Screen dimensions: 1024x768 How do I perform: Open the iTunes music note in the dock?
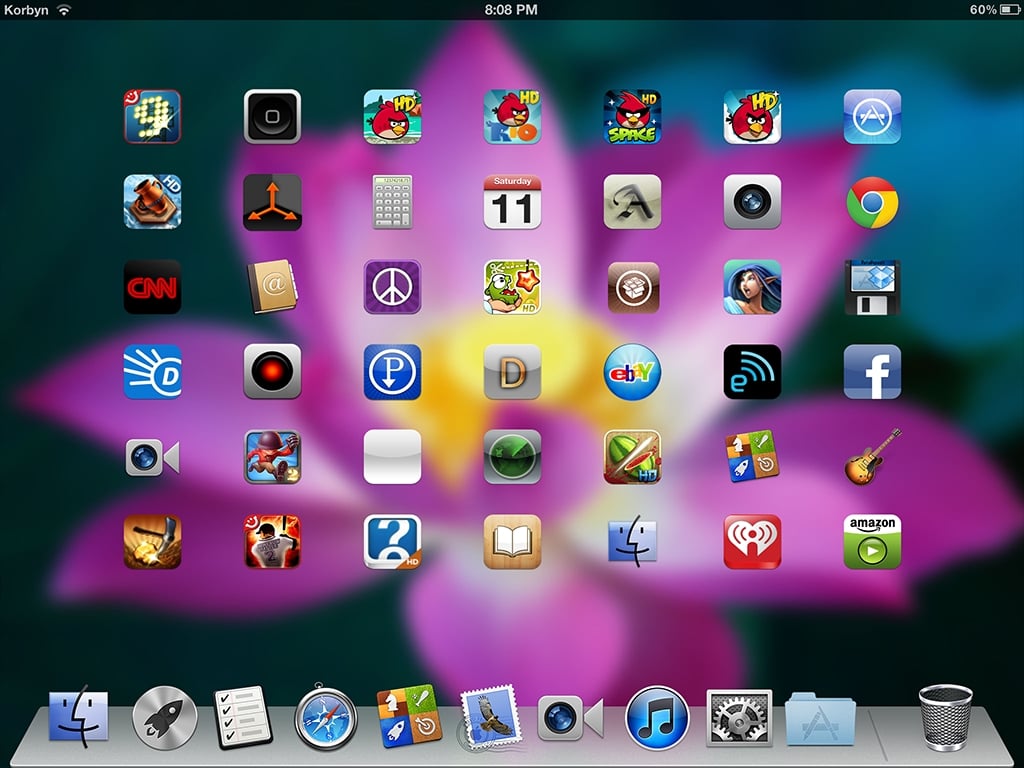coord(657,718)
